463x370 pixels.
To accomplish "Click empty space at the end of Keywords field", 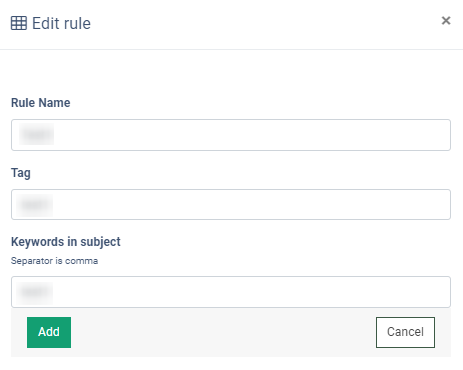I will pos(400,292).
